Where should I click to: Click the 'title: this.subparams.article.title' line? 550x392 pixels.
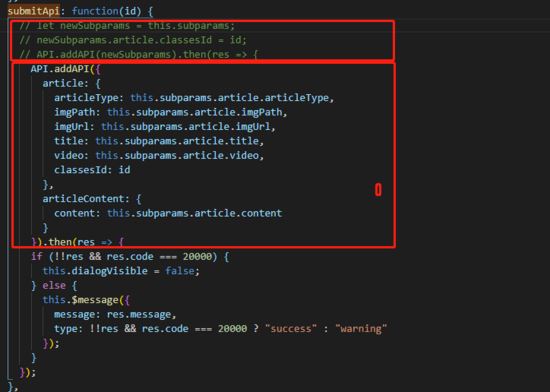click(159, 141)
